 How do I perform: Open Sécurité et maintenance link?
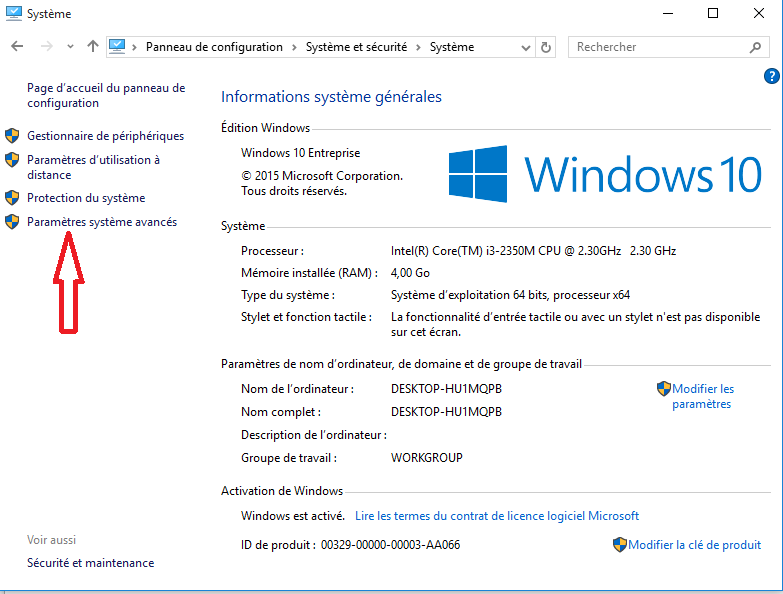pos(90,563)
